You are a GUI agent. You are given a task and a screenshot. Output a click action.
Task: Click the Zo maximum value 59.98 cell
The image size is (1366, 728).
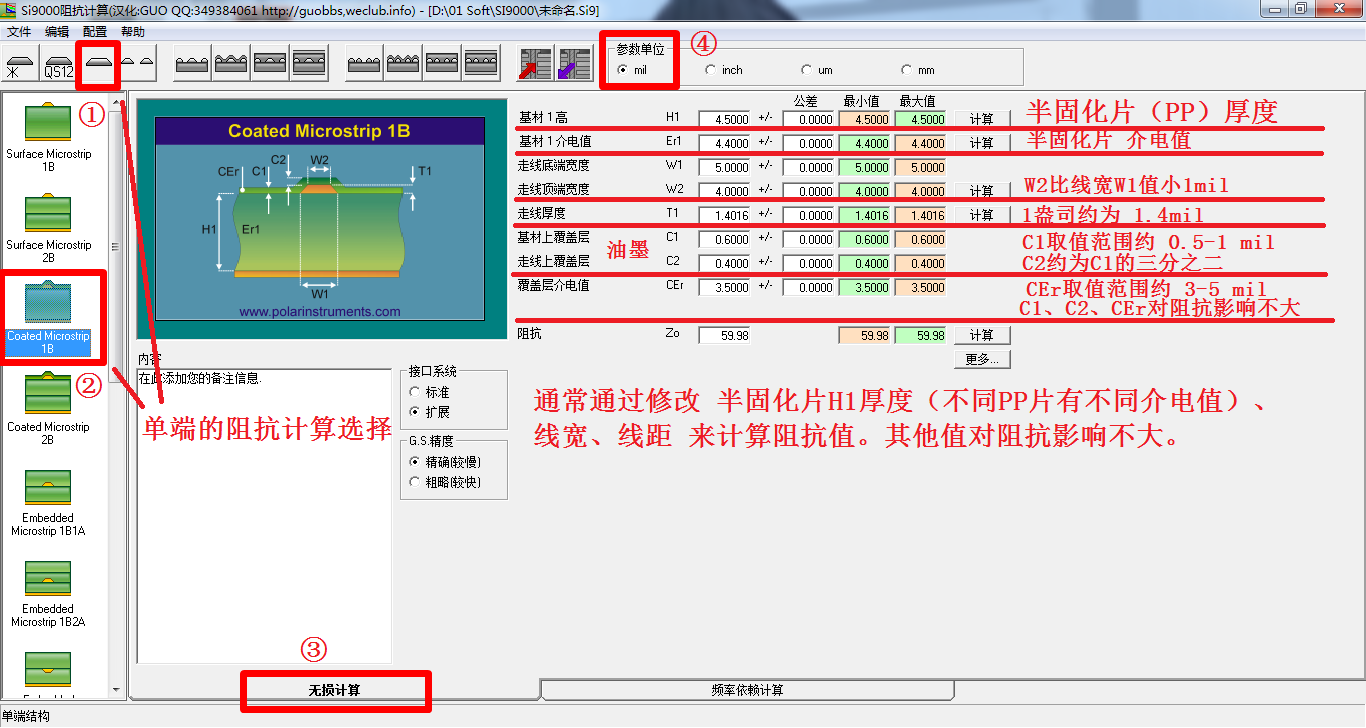coord(920,335)
